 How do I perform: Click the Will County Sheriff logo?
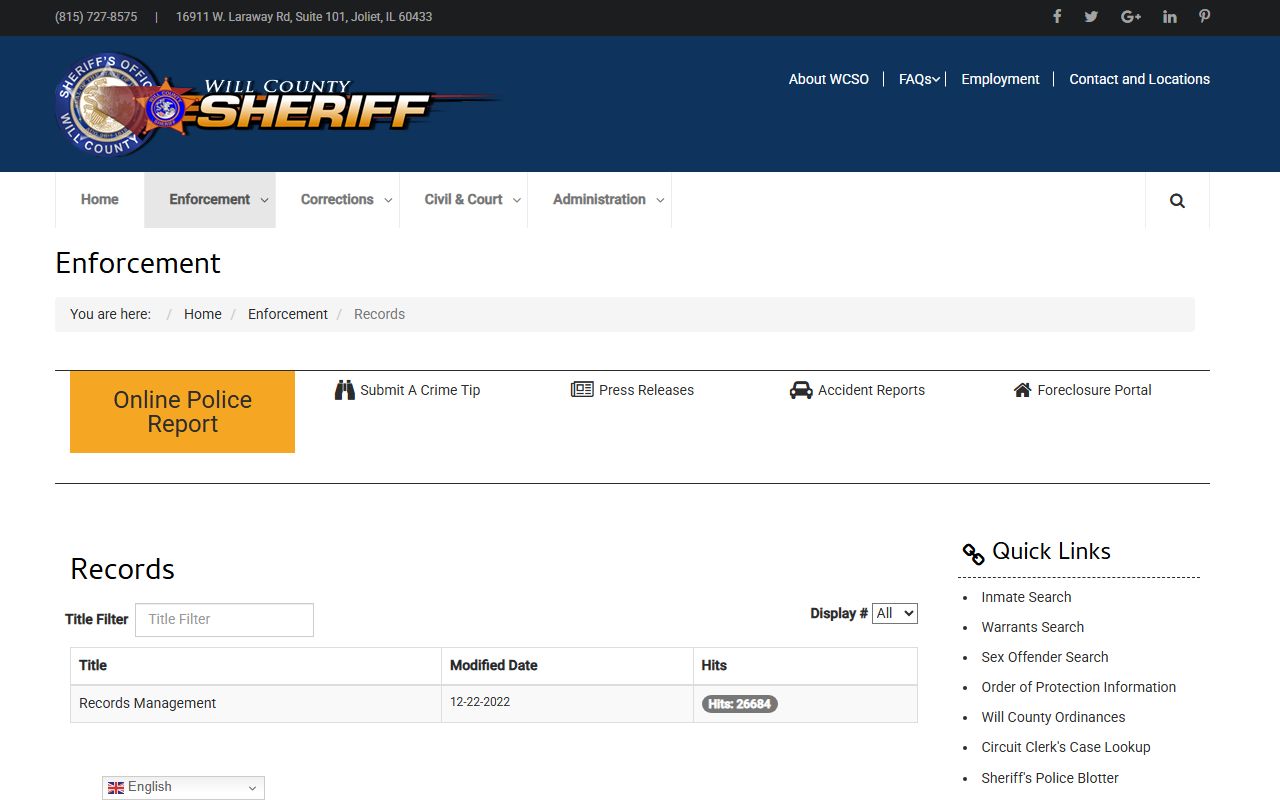point(277,104)
